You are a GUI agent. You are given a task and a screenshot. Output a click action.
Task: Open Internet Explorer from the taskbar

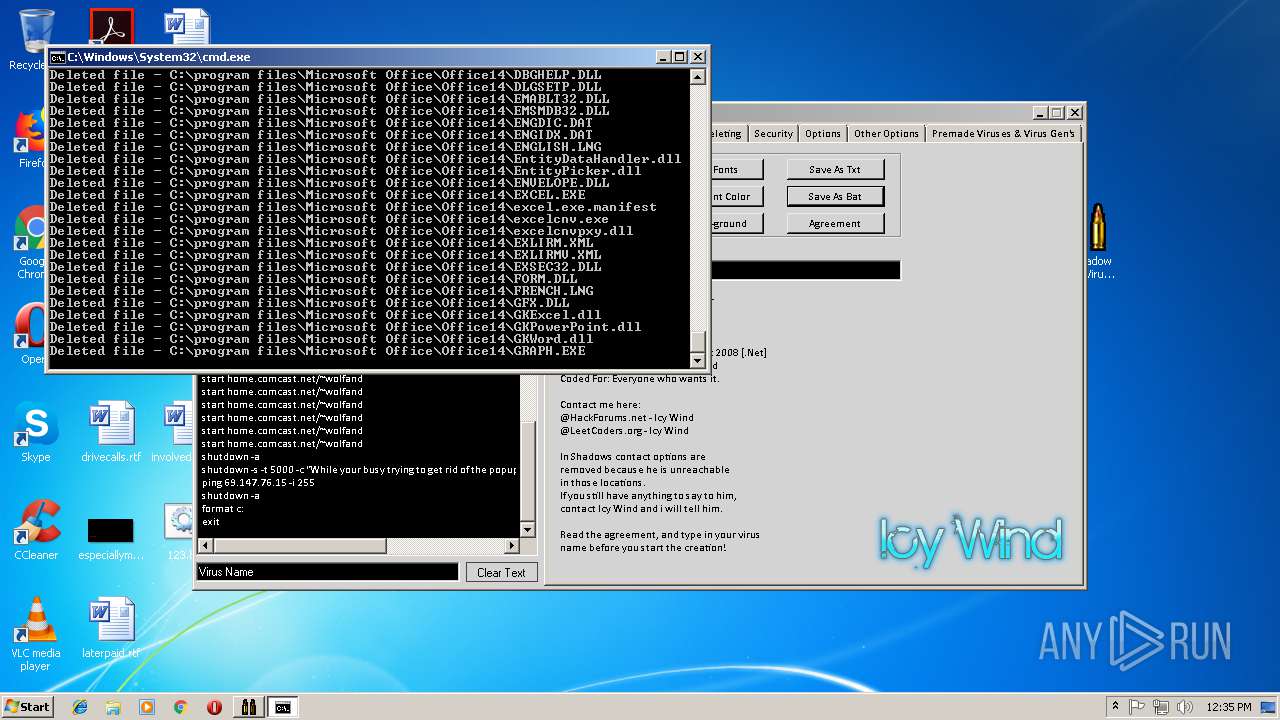(80, 707)
